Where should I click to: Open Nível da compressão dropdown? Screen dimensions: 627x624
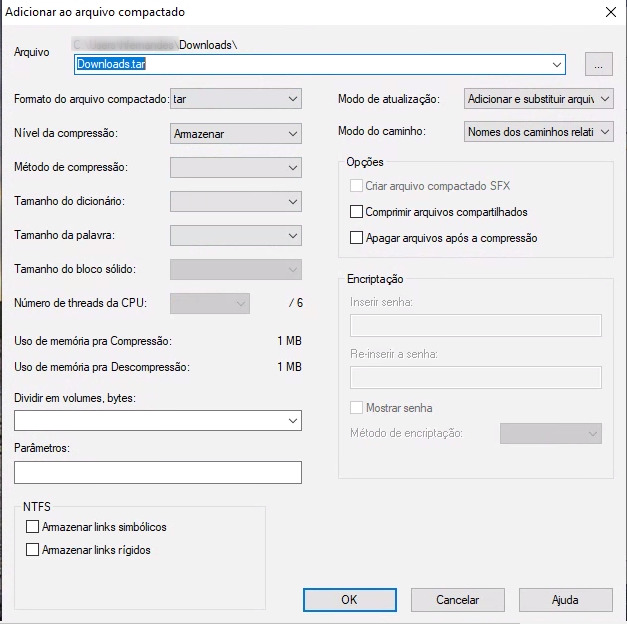click(236, 134)
